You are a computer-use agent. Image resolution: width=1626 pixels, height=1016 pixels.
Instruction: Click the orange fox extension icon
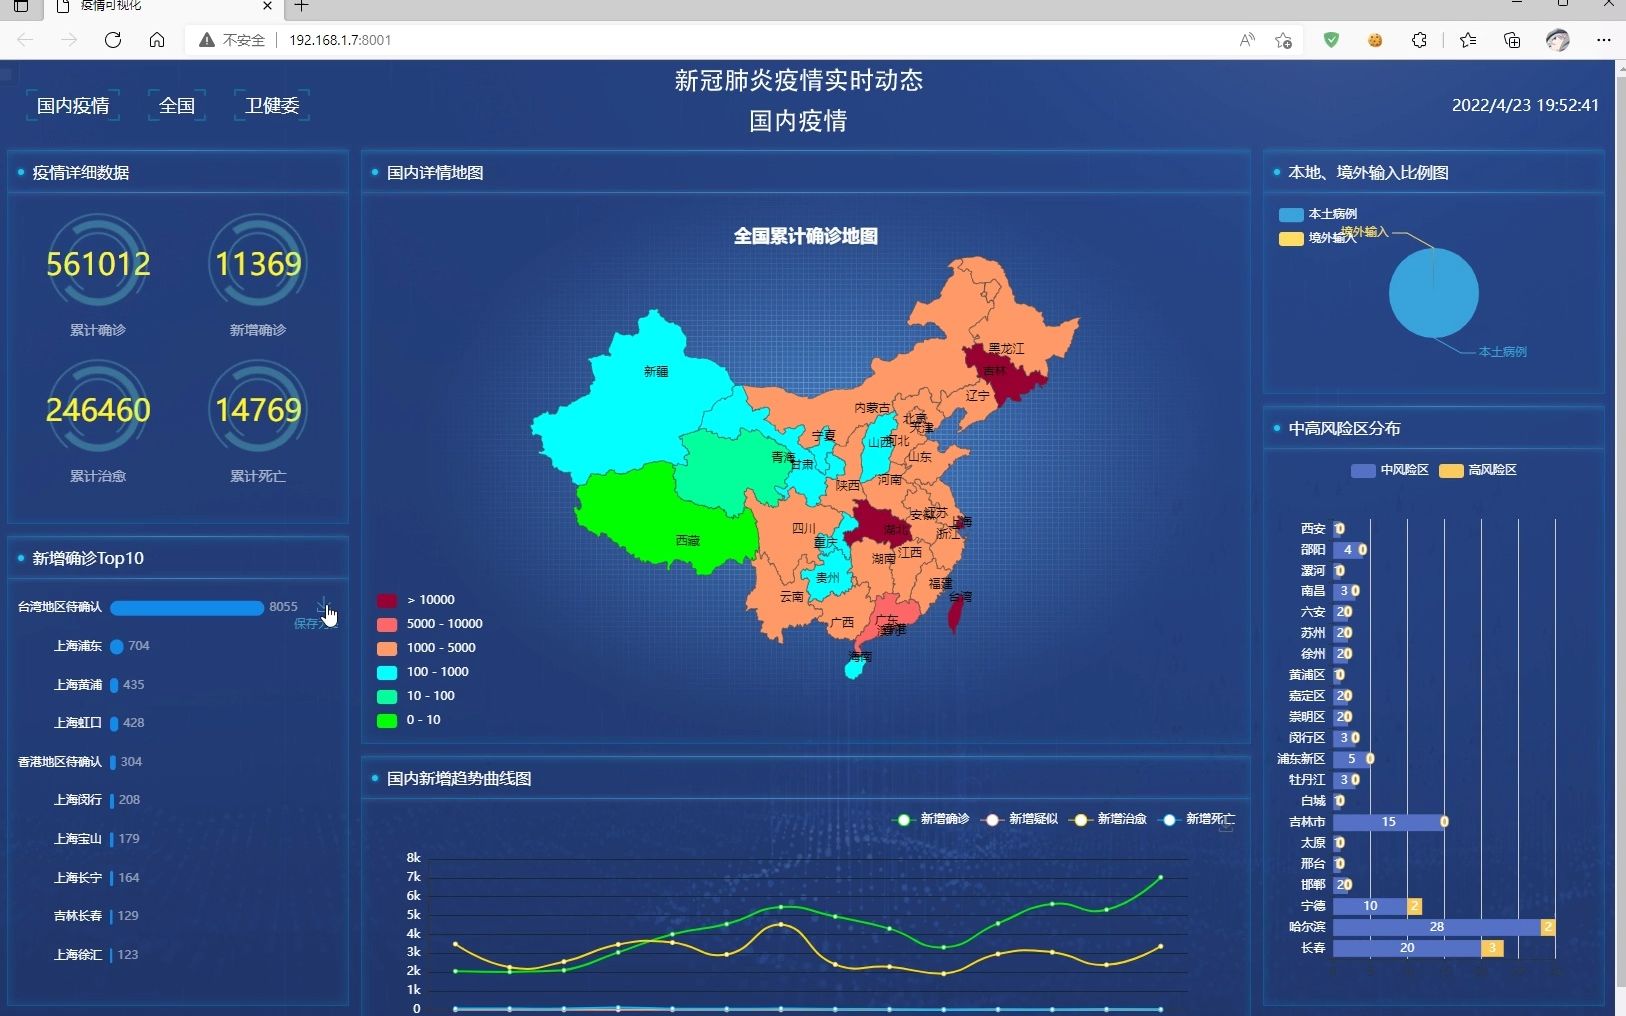tap(1374, 40)
